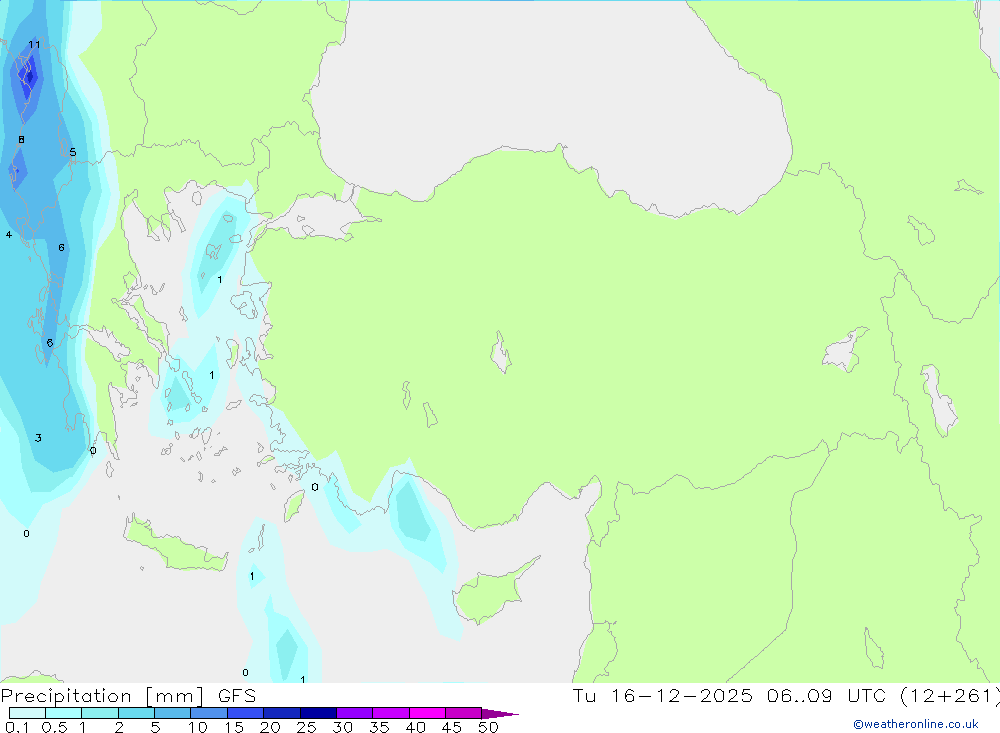Click the 1–2 mm legend color swatch

(100, 713)
